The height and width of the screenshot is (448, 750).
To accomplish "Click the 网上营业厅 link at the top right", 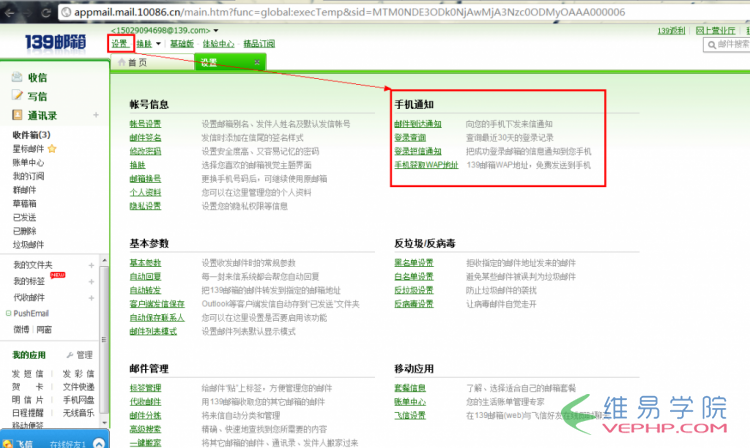I will coord(716,31).
